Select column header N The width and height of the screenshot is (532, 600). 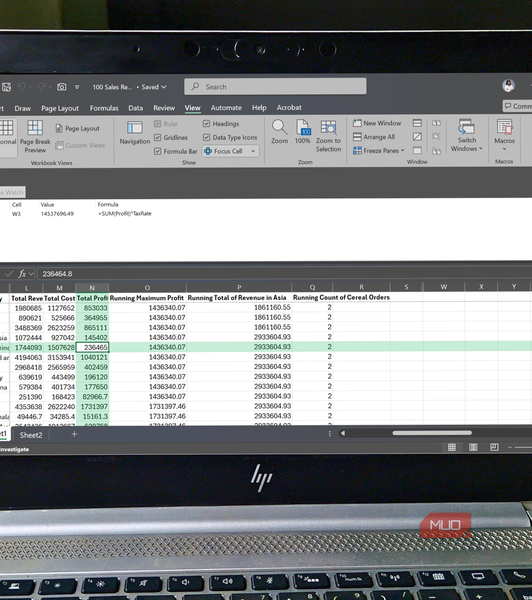[x=92, y=288]
